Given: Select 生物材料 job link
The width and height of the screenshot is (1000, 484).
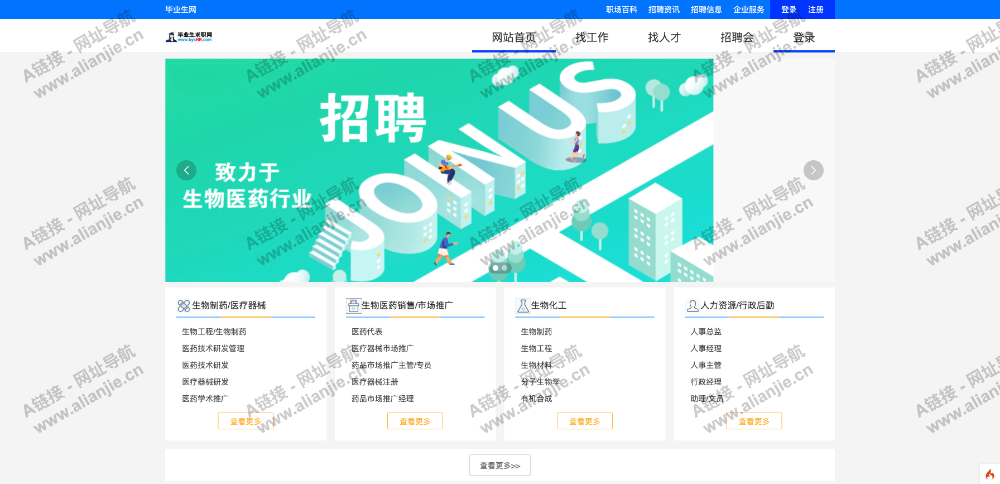Looking at the screenshot, I should click(x=536, y=365).
